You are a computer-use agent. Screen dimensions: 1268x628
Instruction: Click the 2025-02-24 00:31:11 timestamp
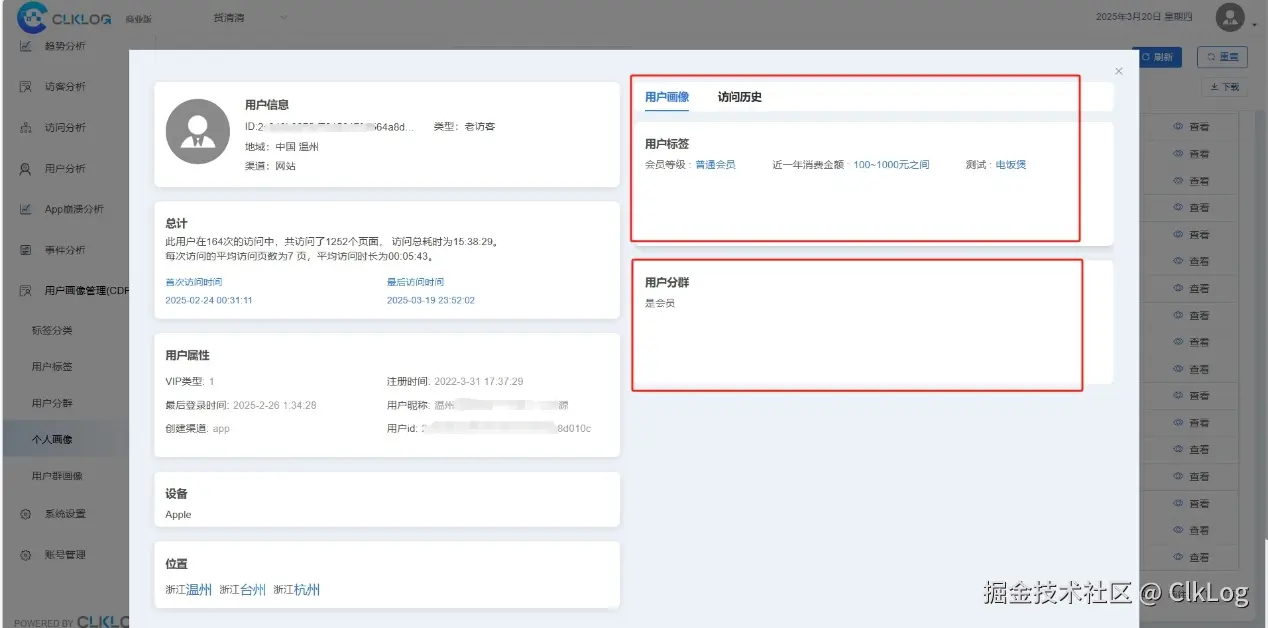(x=209, y=300)
